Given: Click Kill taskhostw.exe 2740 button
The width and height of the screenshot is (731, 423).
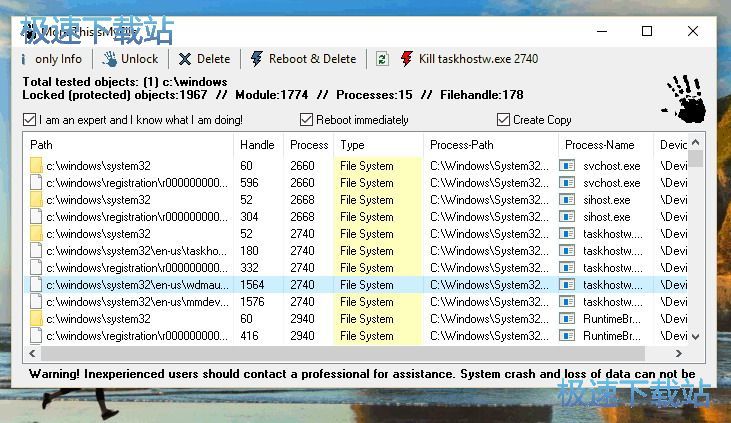Looking at the screenshot, I should click(x=469, y=59).
